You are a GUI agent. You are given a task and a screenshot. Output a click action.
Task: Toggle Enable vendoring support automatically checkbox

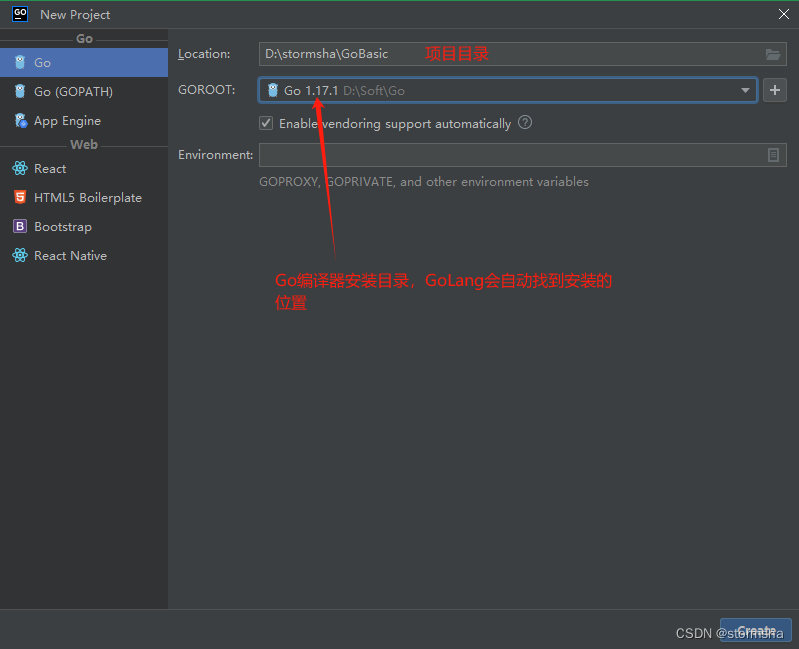pos(266,123)
